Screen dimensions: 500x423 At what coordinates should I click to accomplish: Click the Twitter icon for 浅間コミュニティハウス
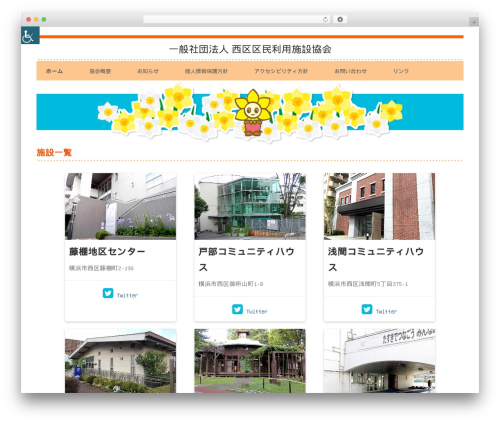(x=367, y=309)
